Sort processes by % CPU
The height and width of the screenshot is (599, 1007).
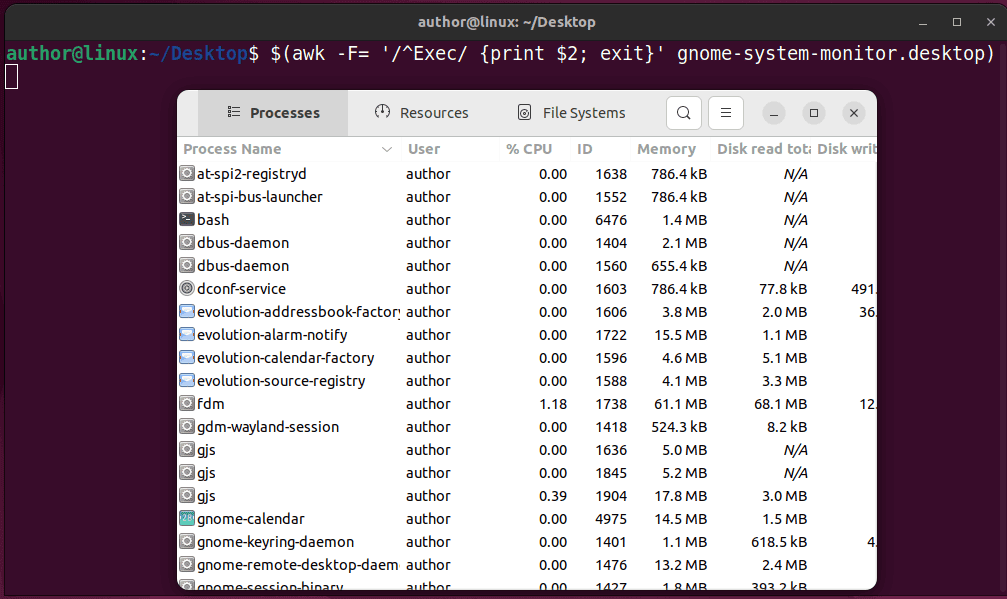click(x=528, y=148)
